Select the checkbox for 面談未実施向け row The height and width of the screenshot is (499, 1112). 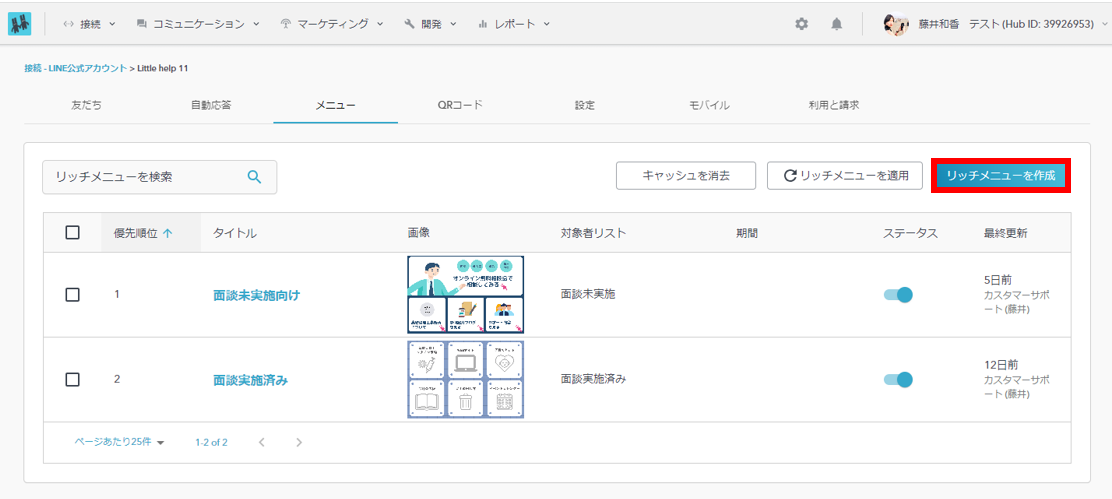pyautogui.click(x=72, y=295)
